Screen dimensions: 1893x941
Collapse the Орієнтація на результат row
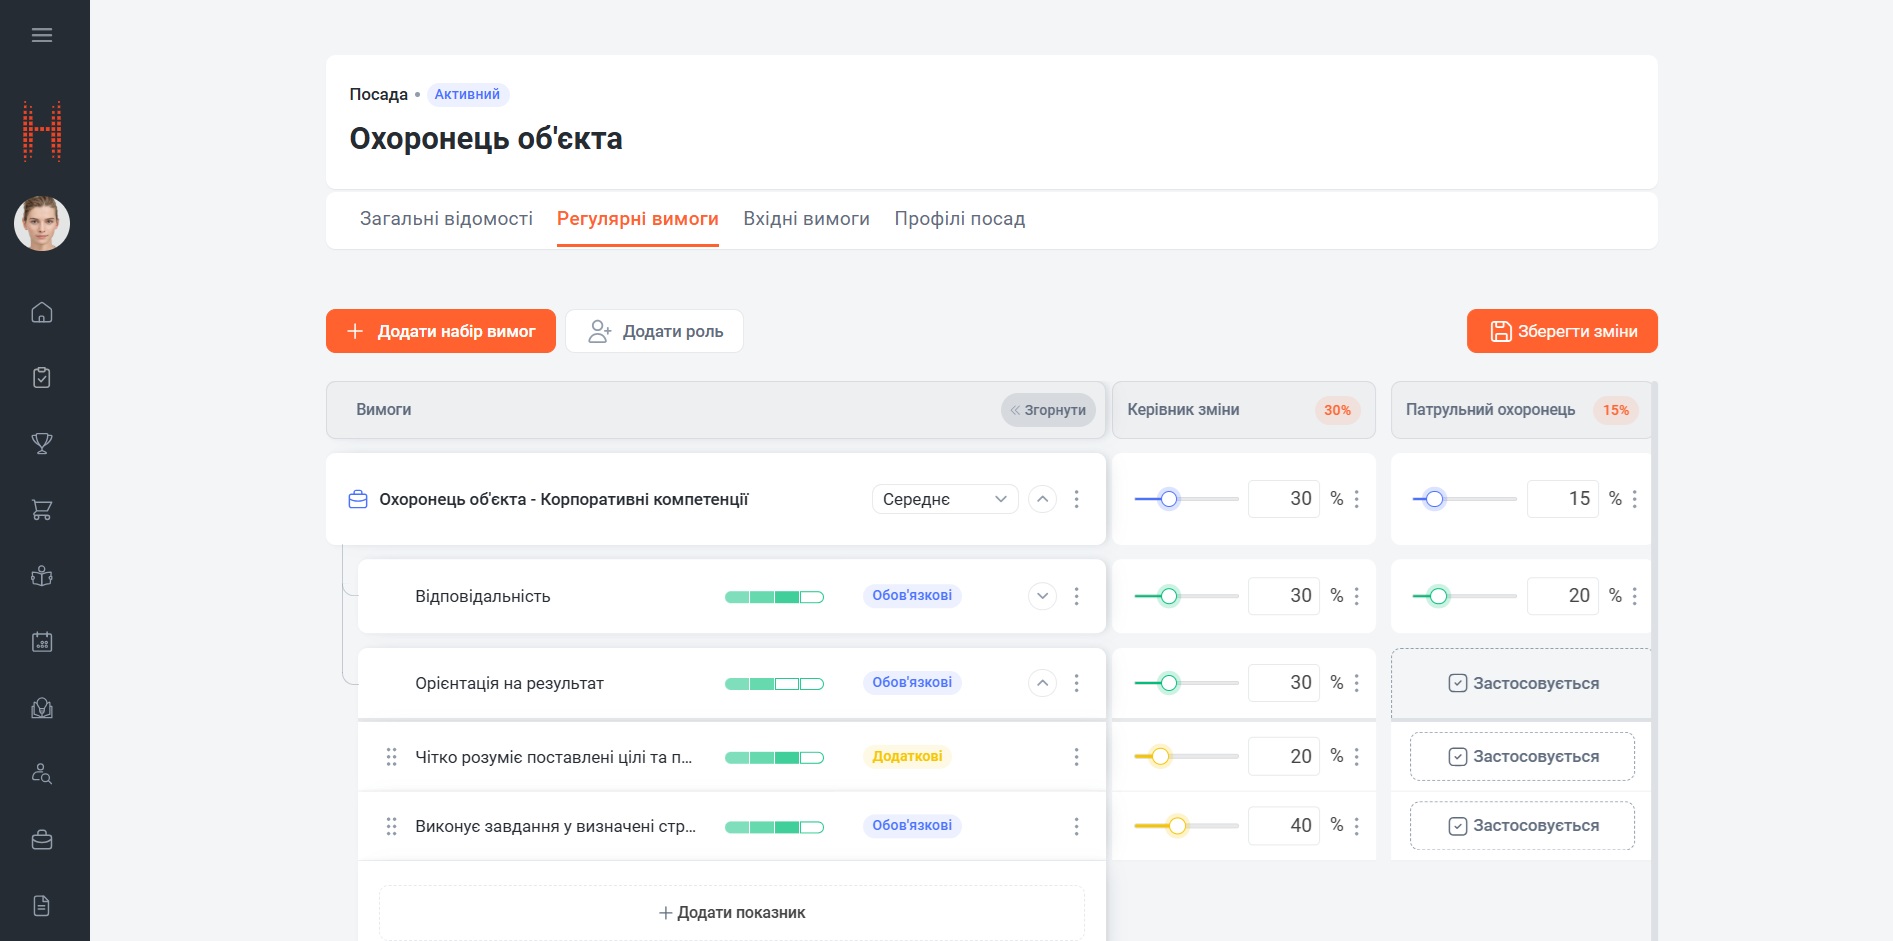tap(1042, 683)
